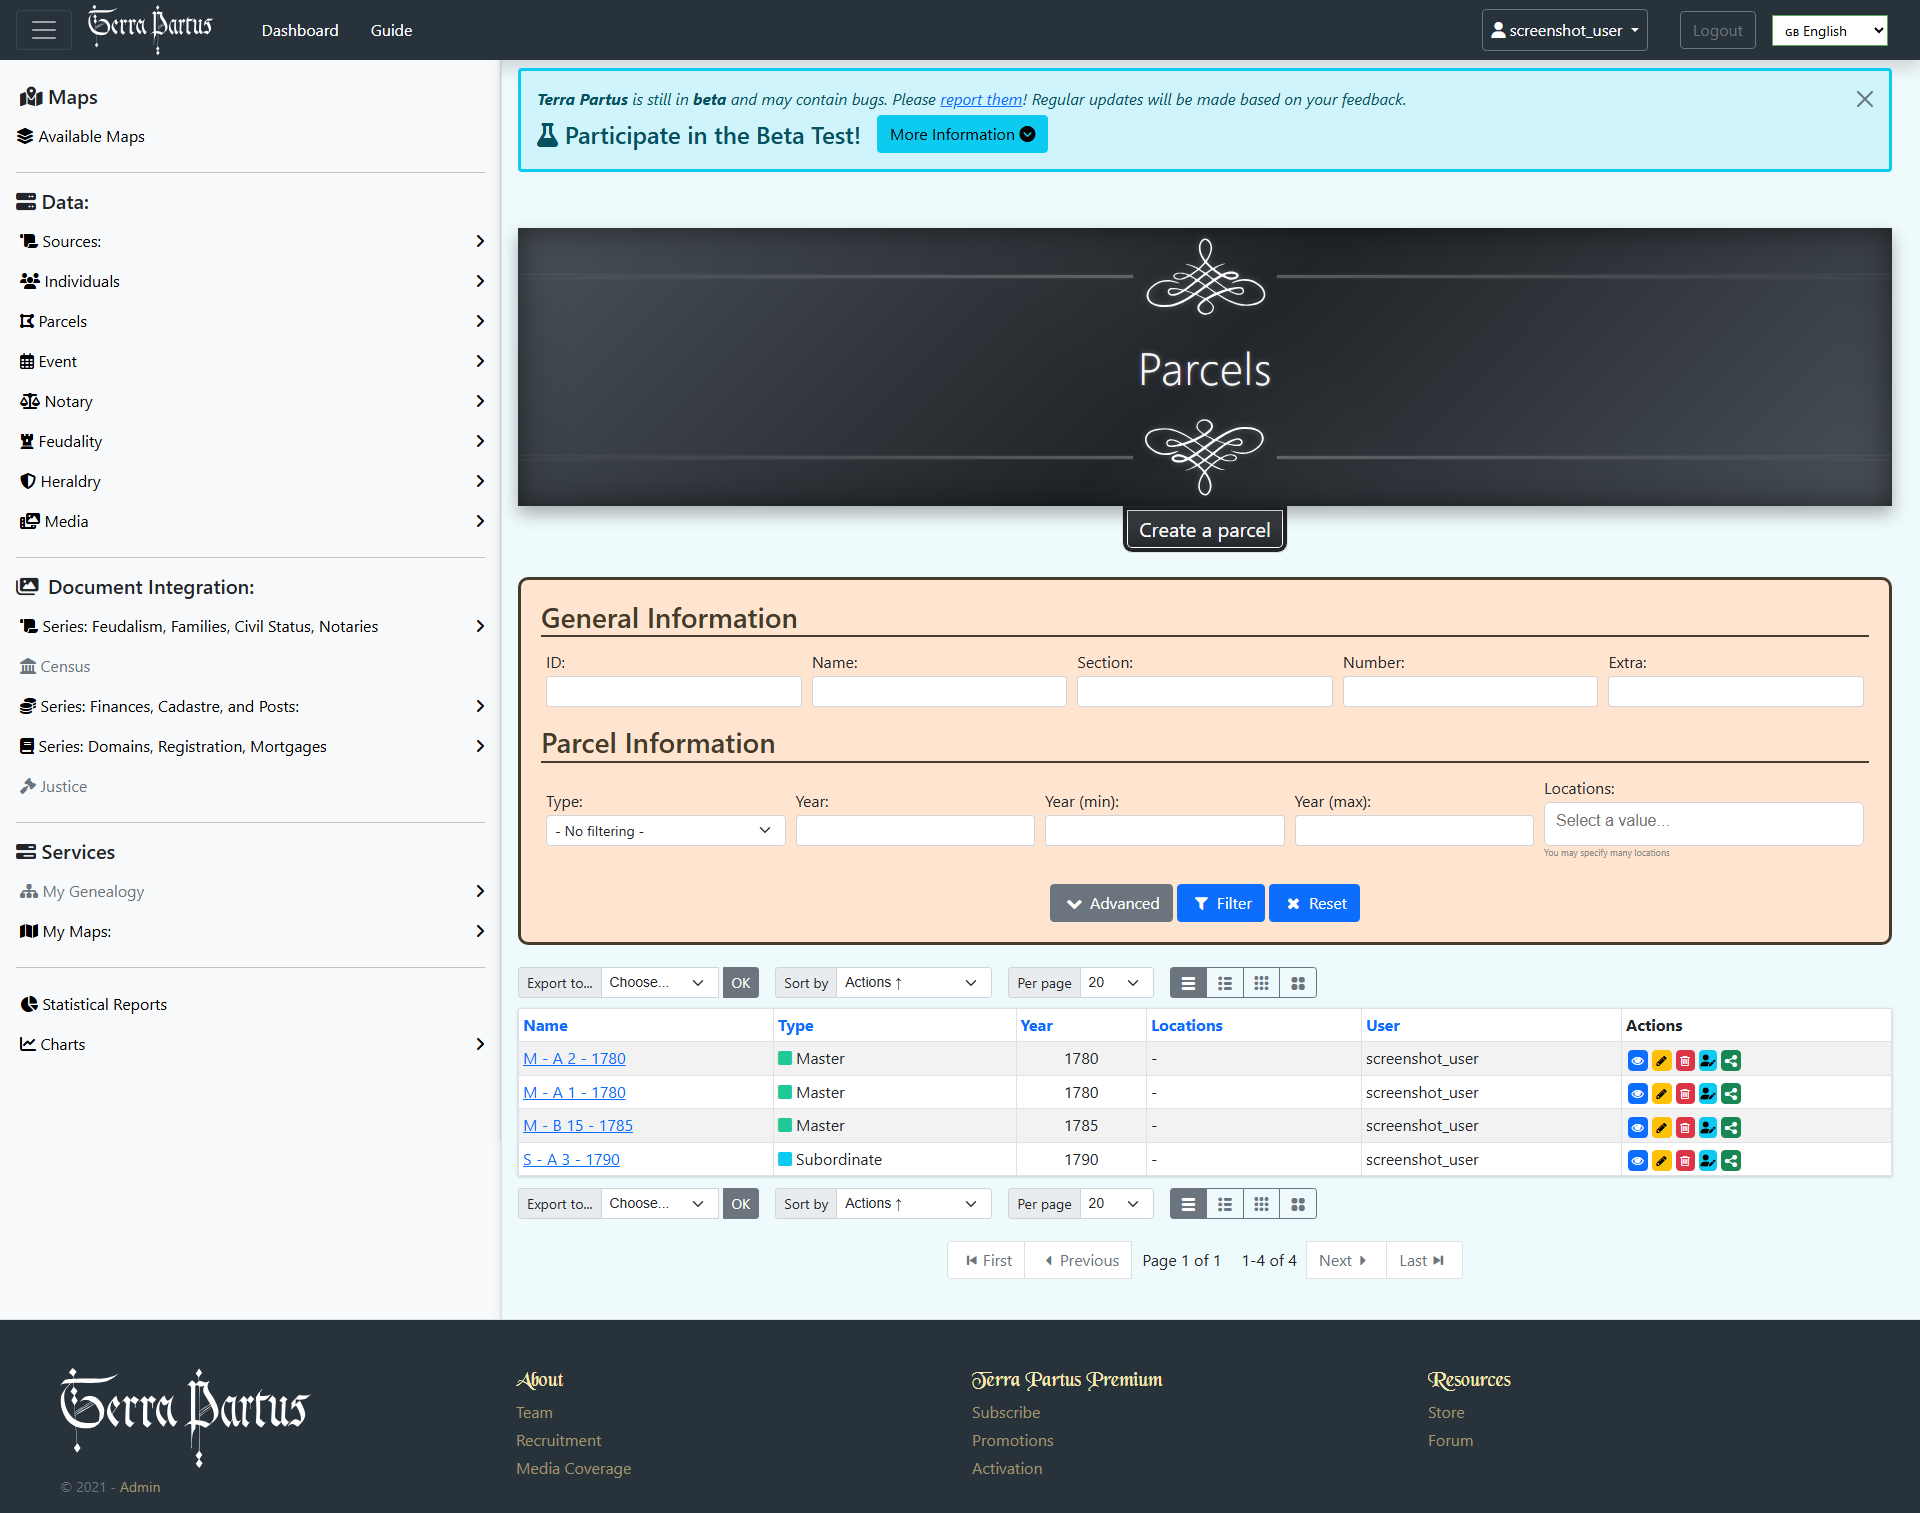Click the user-edit icon for M - A 2 - 1780

pos(1708,1060)
